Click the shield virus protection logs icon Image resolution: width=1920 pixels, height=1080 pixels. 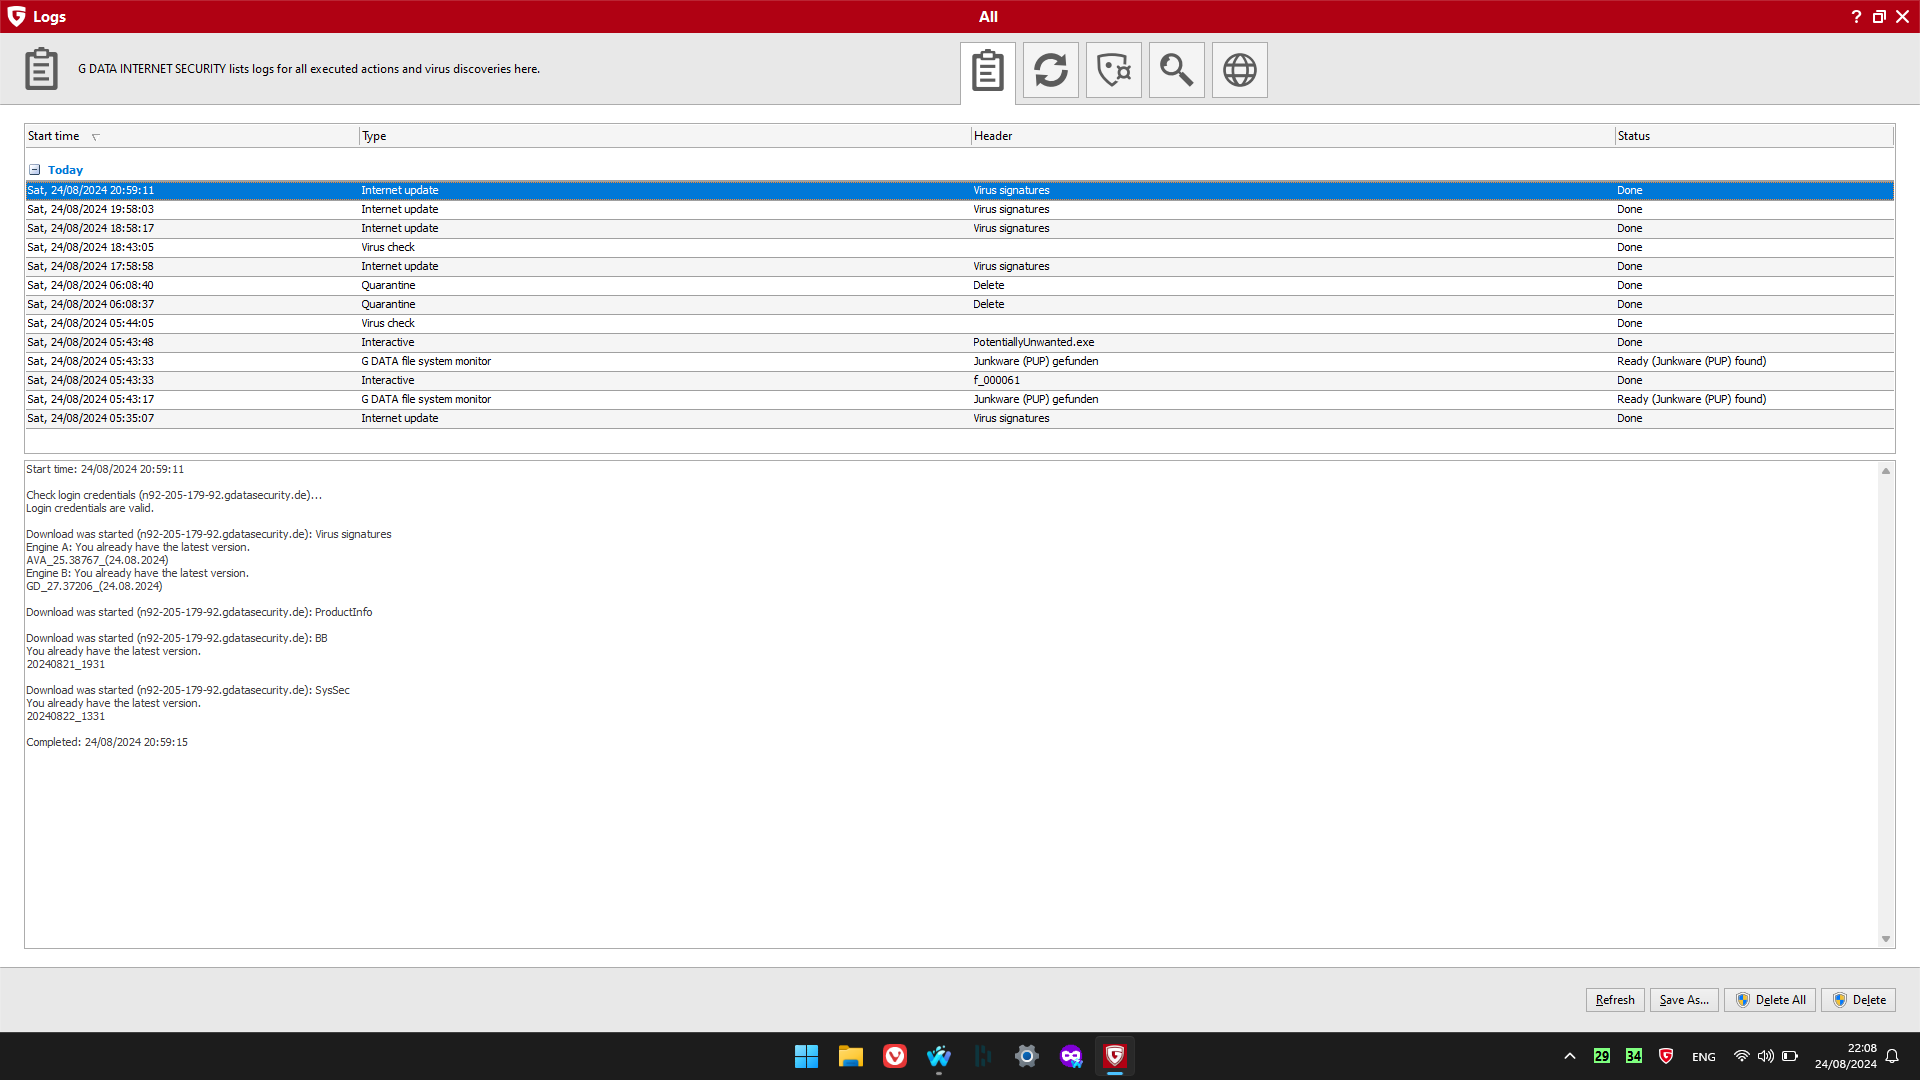pos(1113,70)
